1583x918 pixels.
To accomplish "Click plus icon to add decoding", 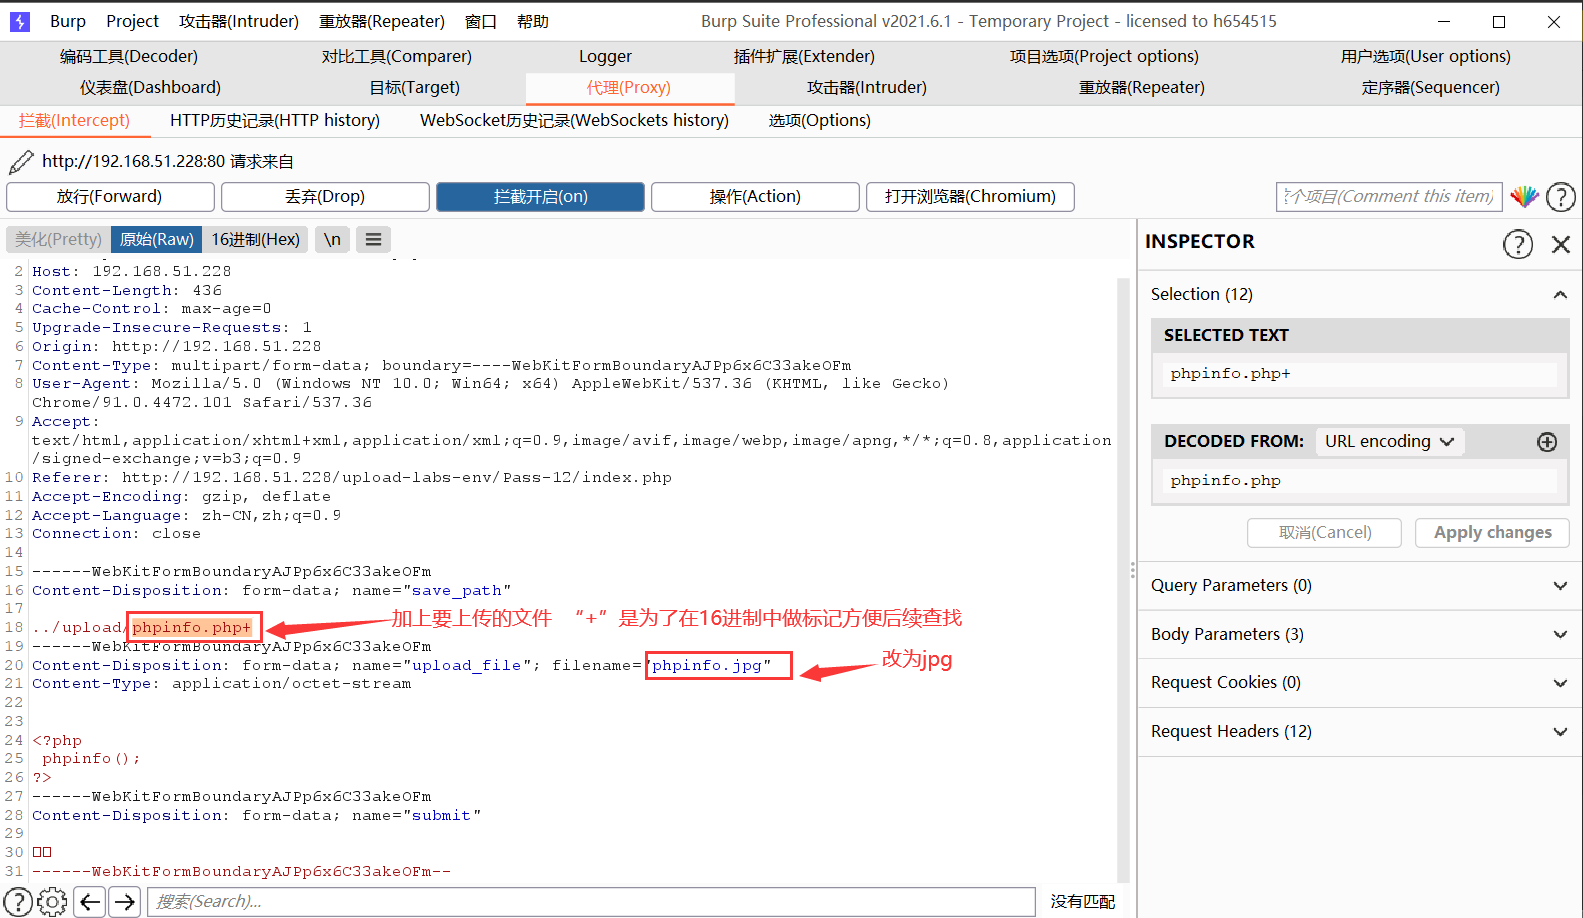I will point(1547,442).
